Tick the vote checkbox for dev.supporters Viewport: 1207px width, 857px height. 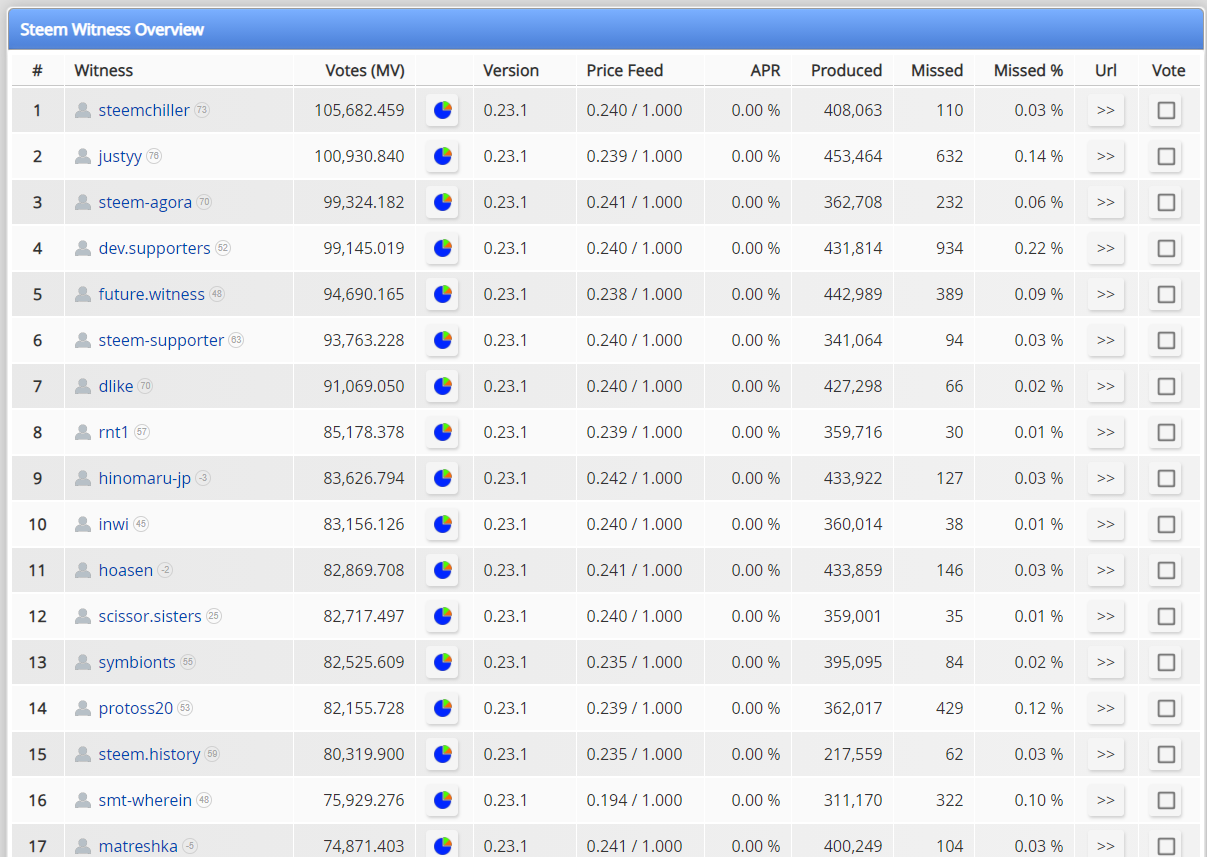[1166, 248]
